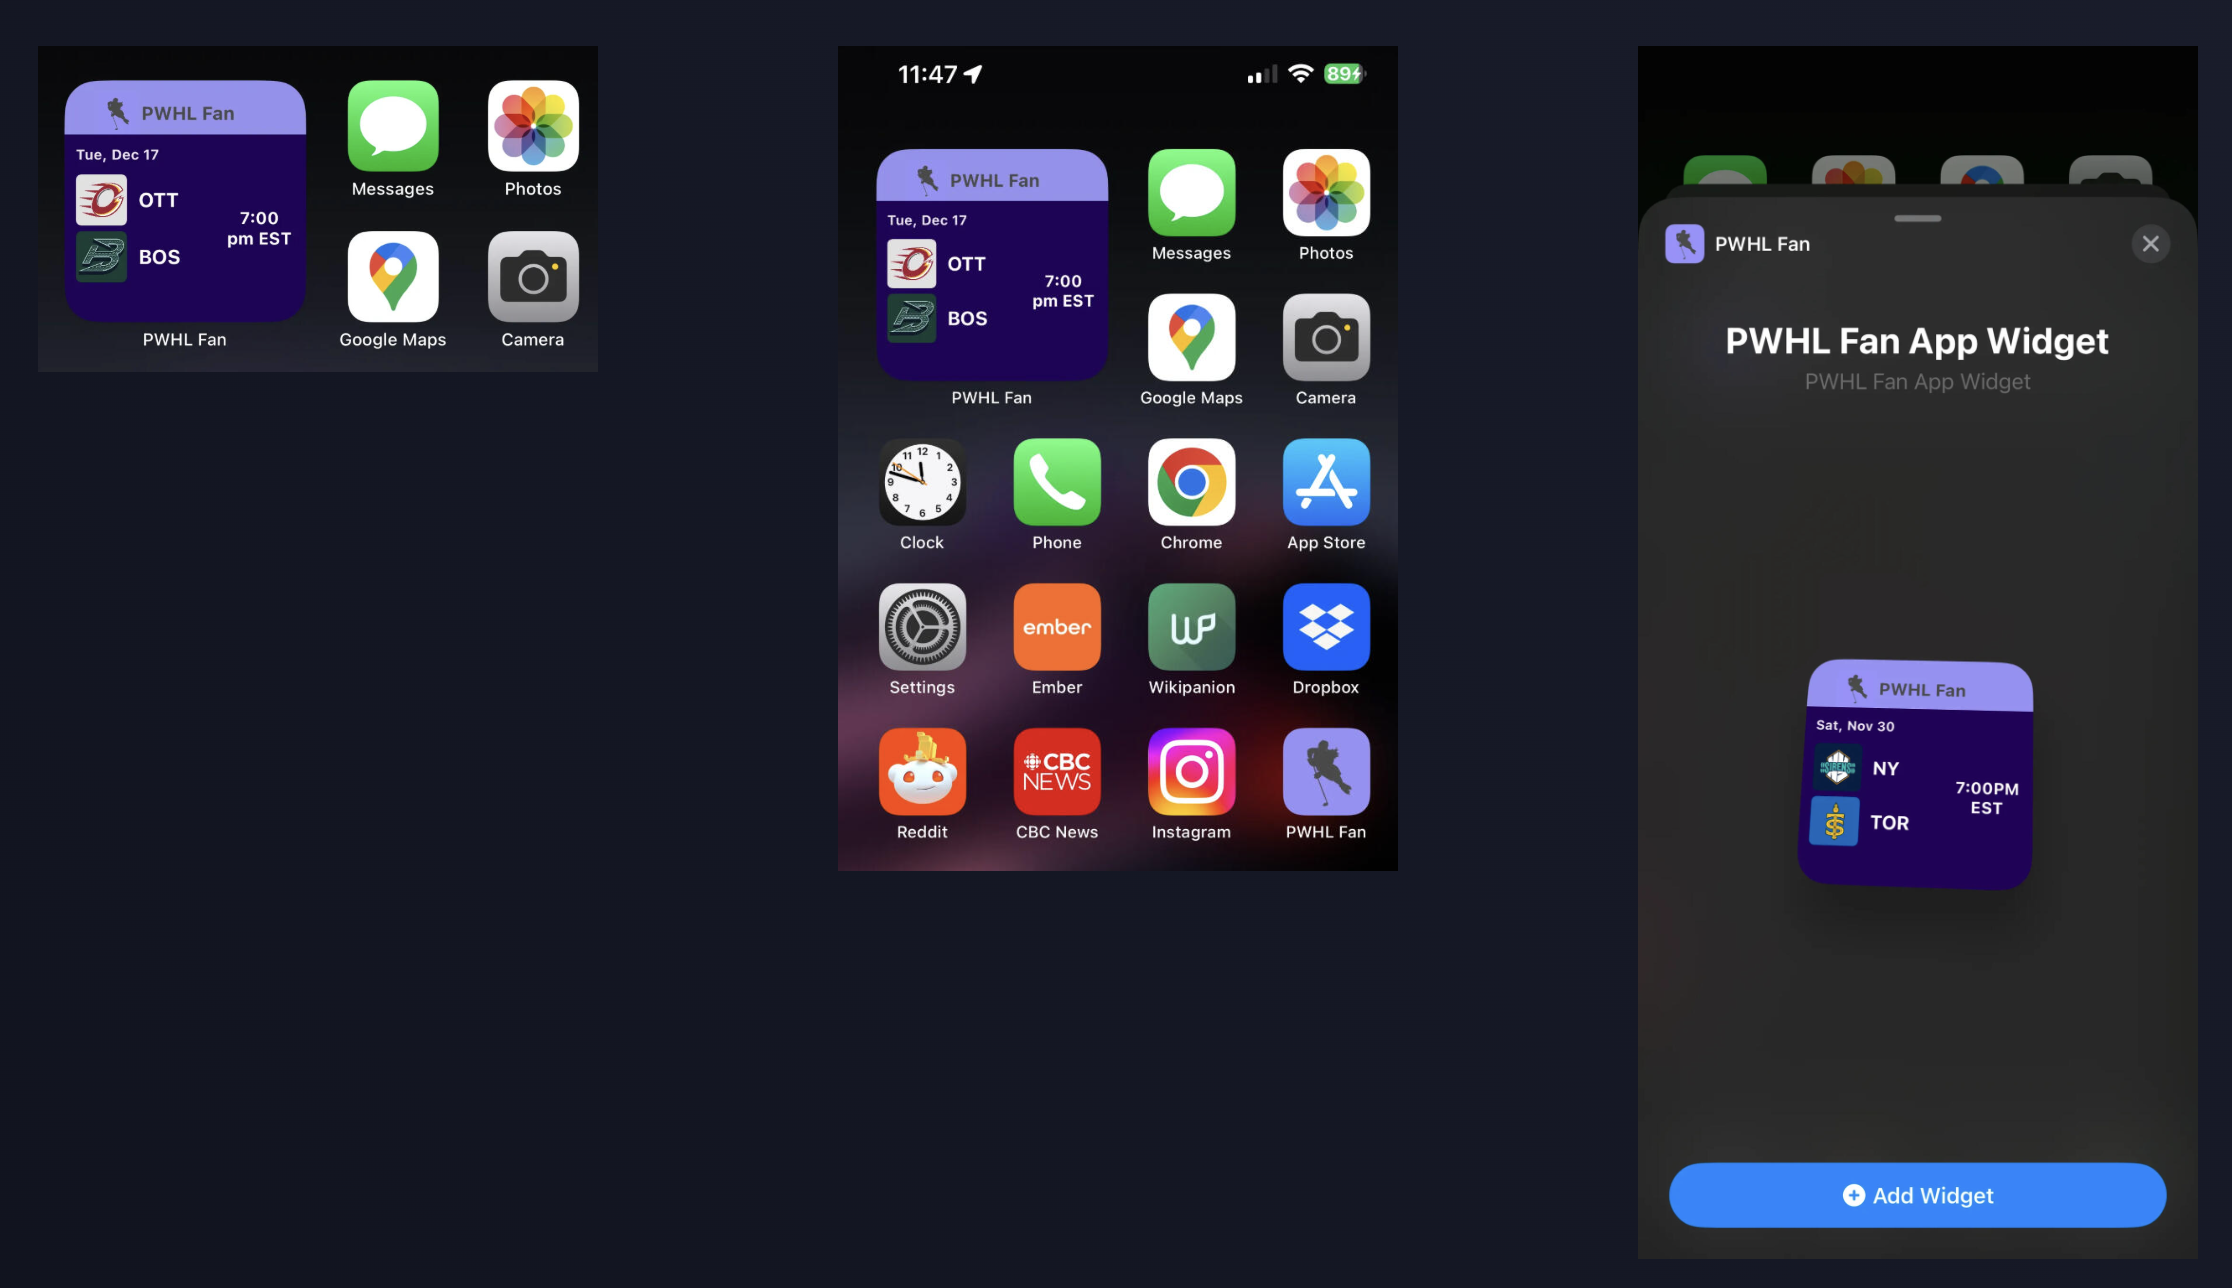Tap Photos icon in the left cropped screenshot
The width and height of the screenshot is (2232, 1288).
(533, 126)
